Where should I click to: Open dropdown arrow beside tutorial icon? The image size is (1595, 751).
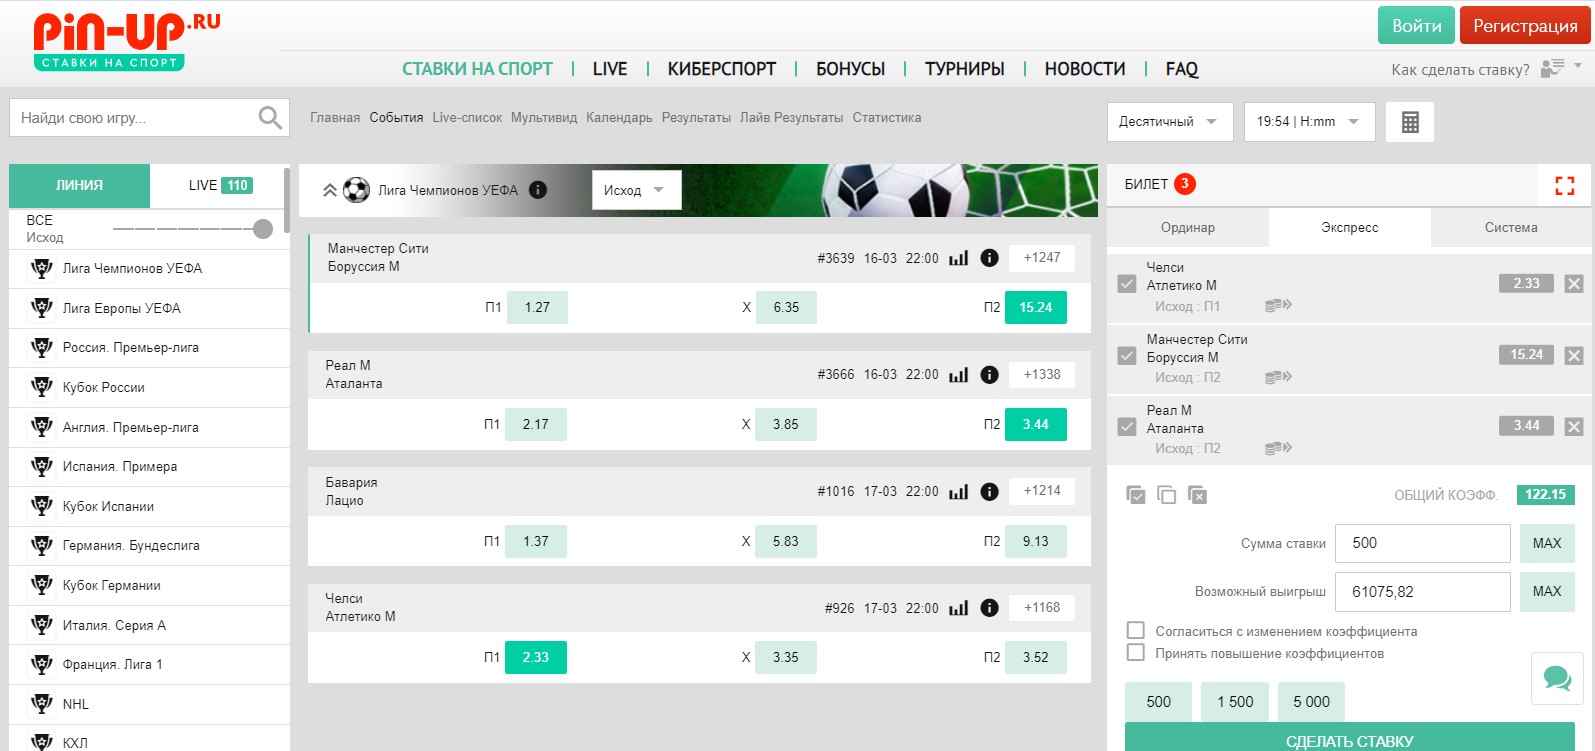tap(1578, 65)
